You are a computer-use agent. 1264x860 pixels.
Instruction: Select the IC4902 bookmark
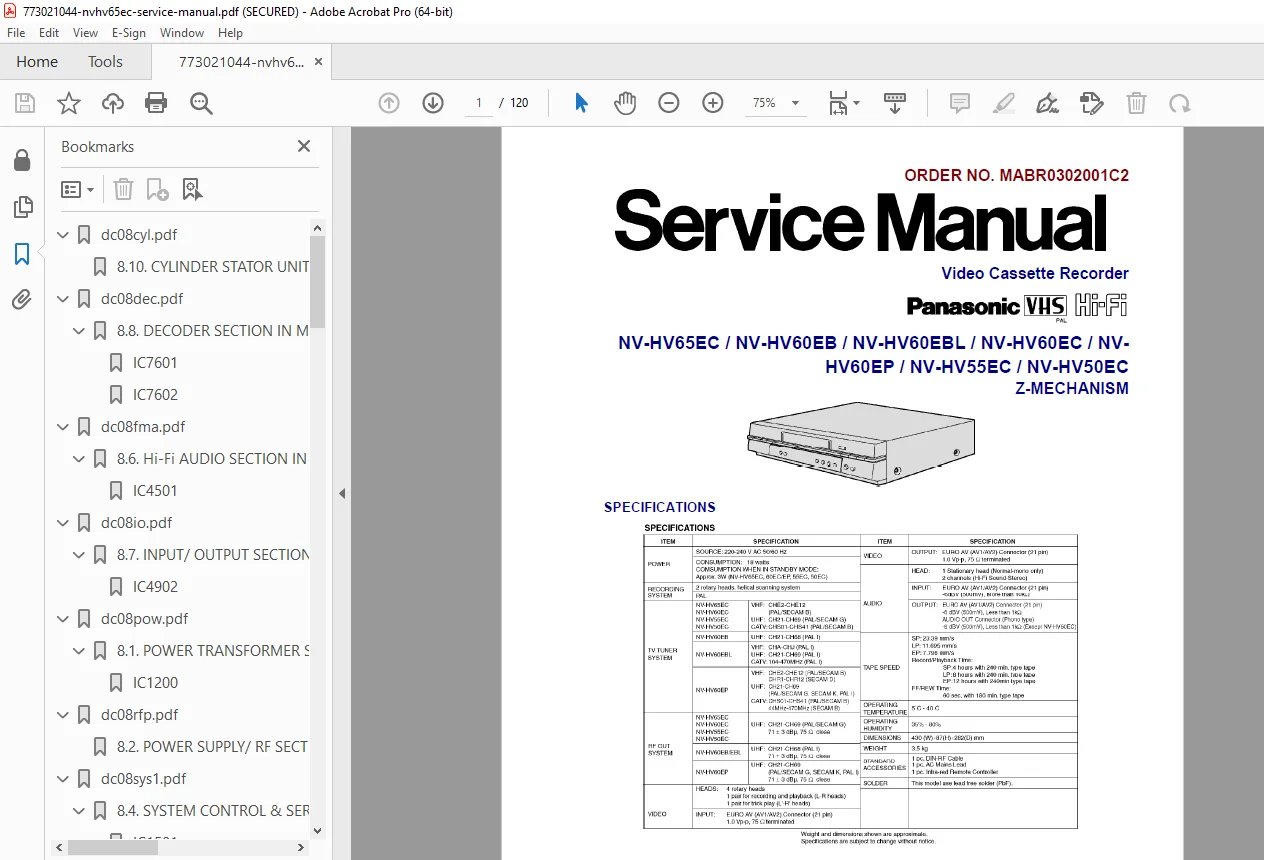pos(155,587)
